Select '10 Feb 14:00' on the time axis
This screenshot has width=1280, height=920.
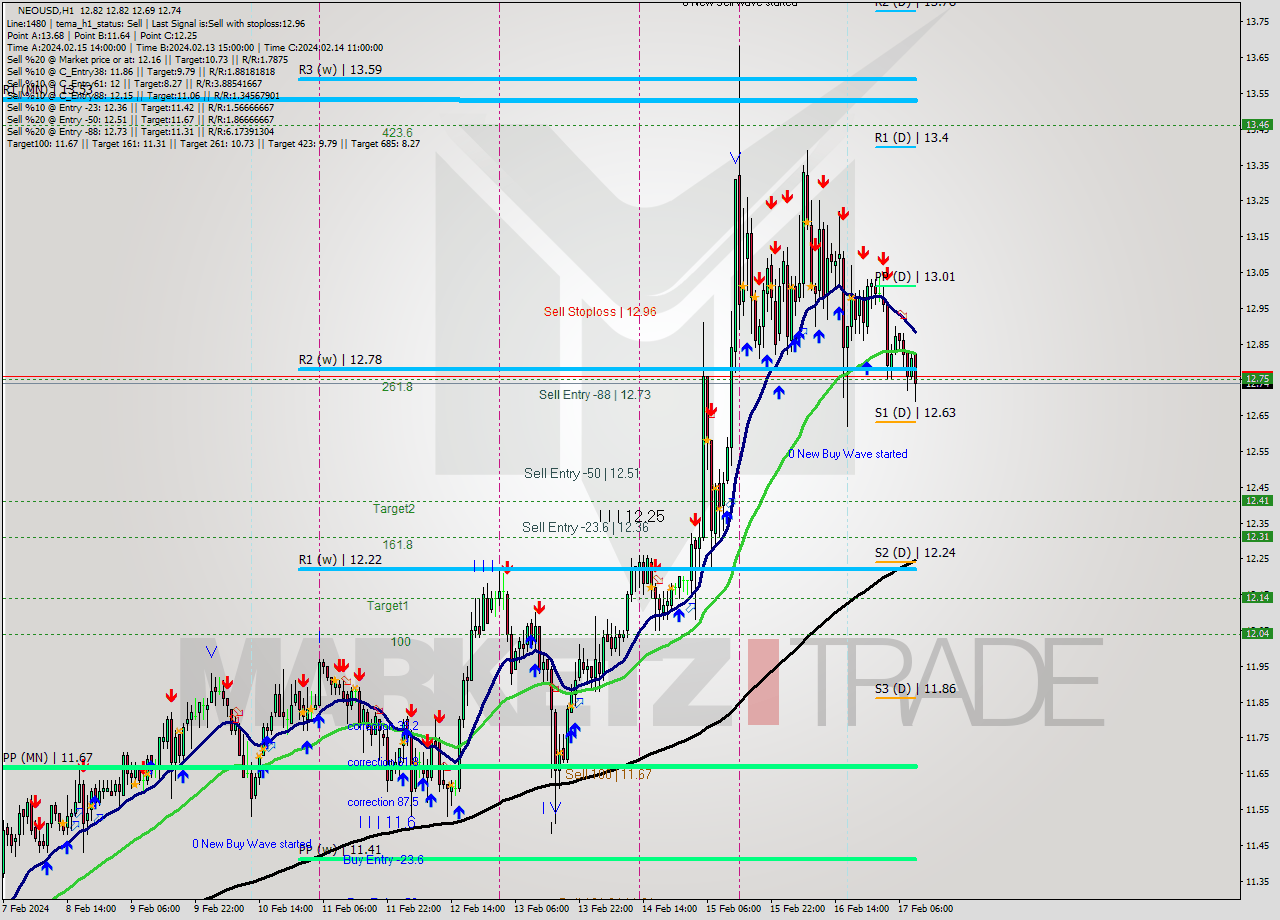(285, 909)
